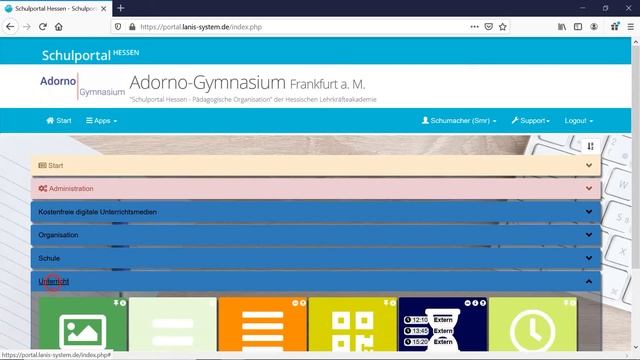This screenshot has width=640, height=360.
Task: Expand Kostenfreie digitale Unterrichtsmedien chevron
Action: point(589,212)
